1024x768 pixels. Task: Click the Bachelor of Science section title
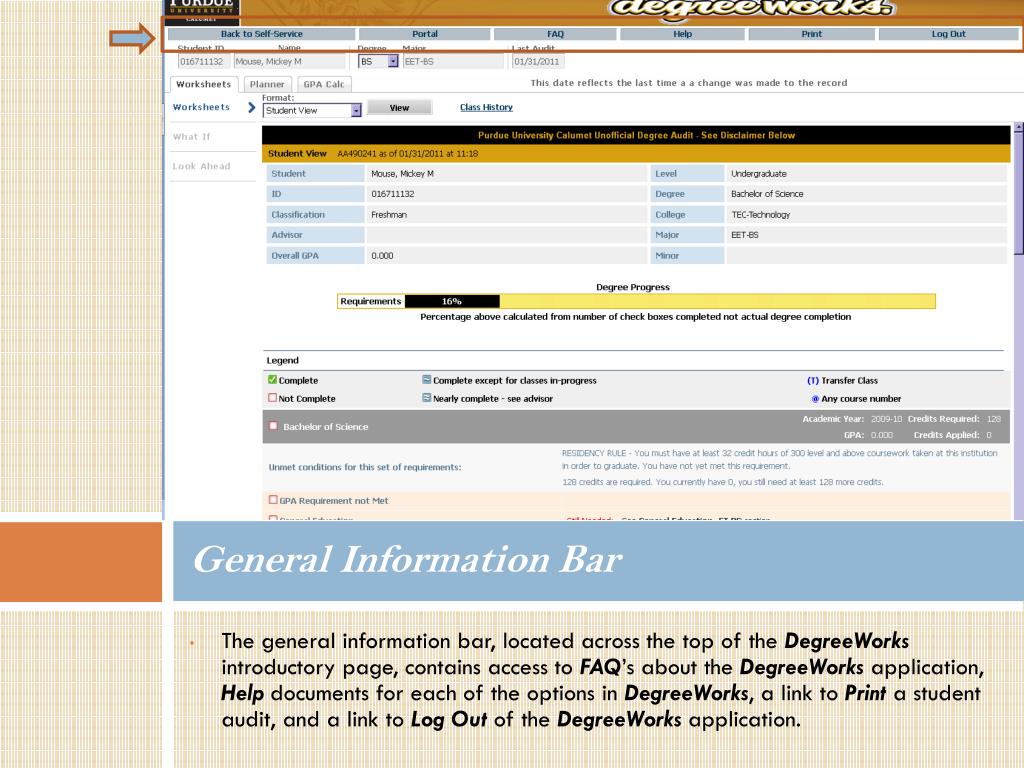[325, 426]
